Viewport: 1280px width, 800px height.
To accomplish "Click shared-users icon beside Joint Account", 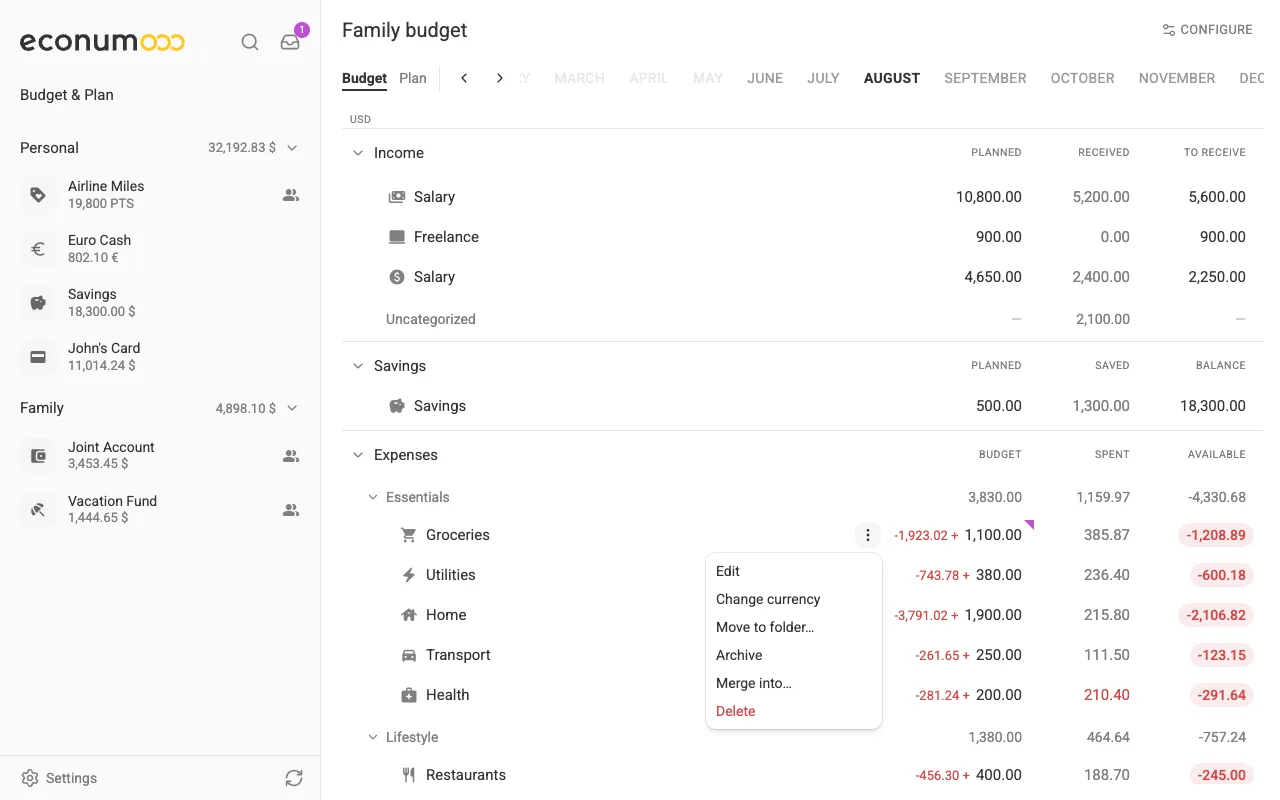I will (x=291, y=456).
